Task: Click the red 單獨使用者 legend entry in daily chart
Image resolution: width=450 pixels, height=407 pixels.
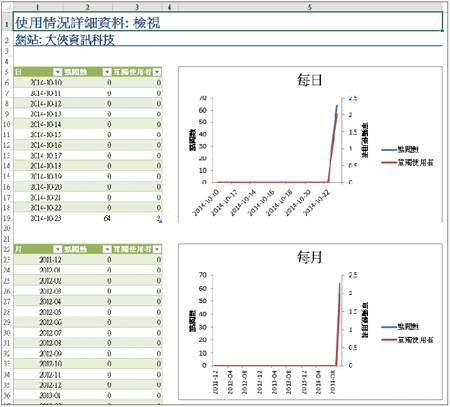Action: tap(407, 163)
